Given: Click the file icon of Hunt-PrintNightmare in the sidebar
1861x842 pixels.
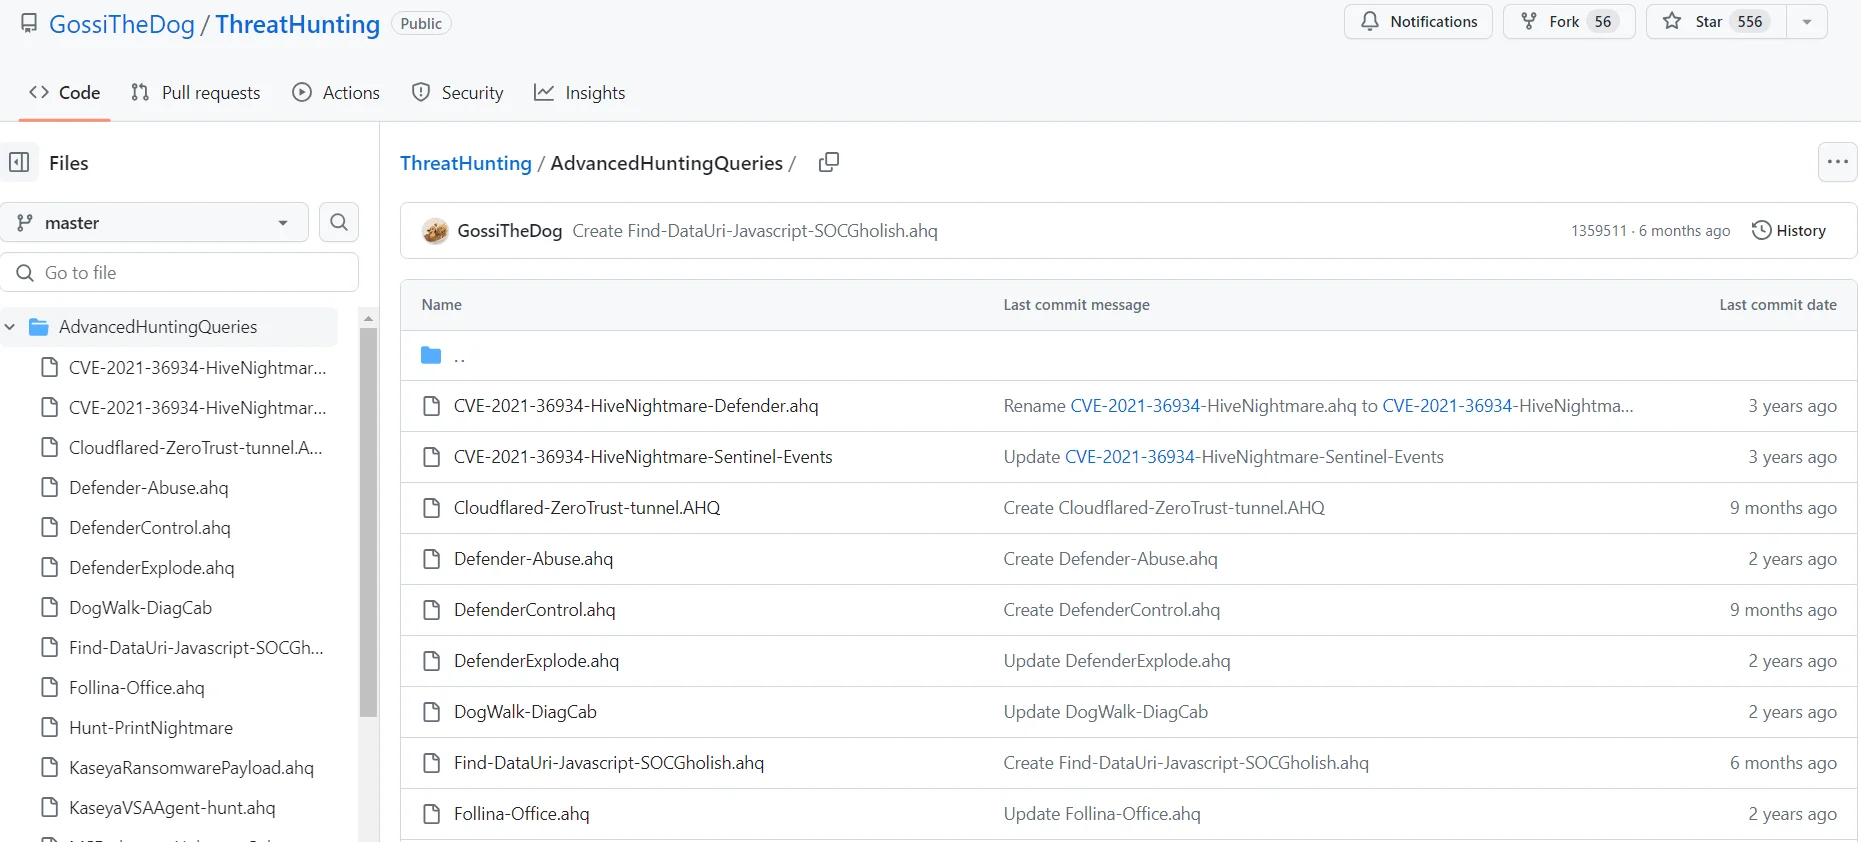Looking at the screenshot, I should (x=49, y=728).
